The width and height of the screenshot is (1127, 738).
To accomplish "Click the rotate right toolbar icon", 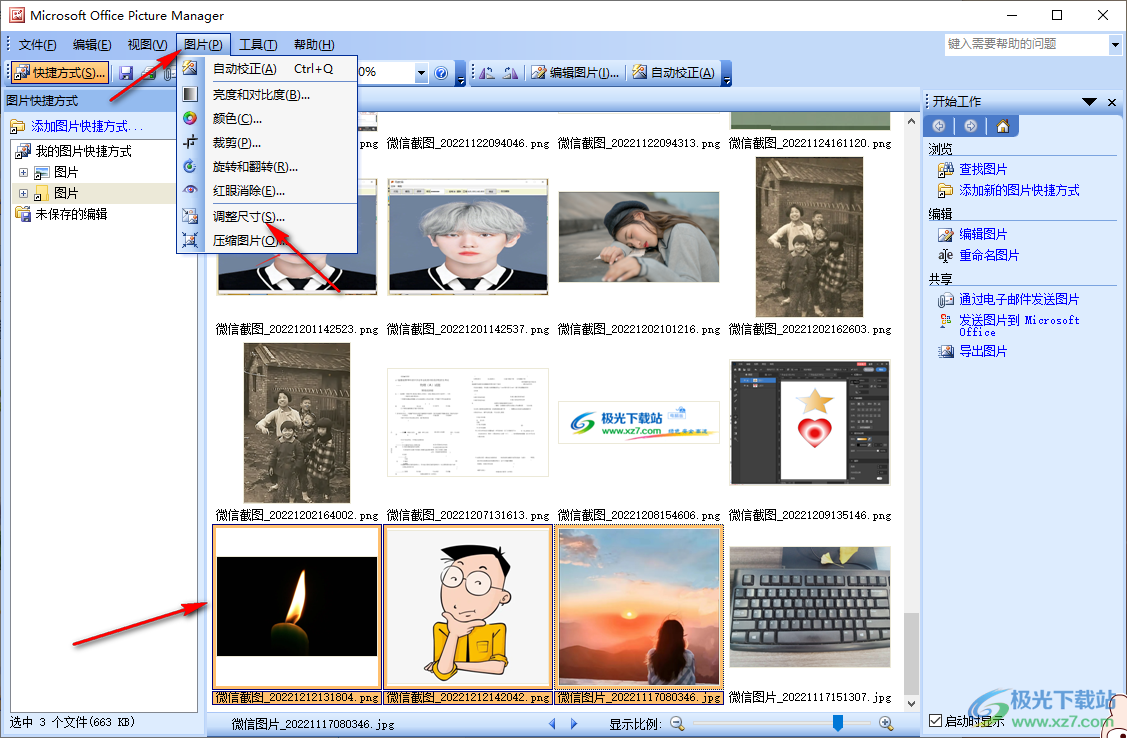I will [510, 73].
